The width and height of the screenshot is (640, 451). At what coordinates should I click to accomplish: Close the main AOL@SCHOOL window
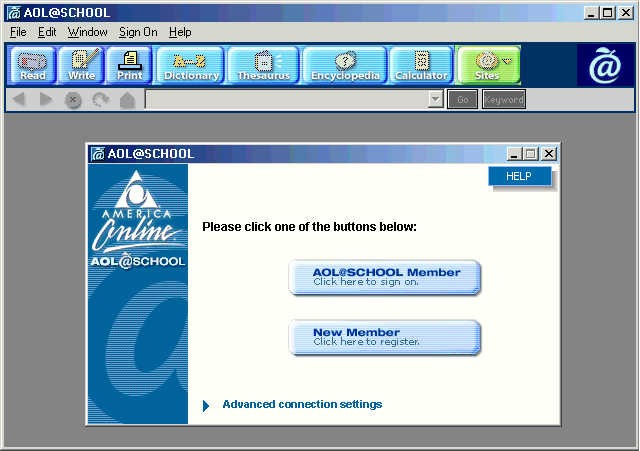pyautogui.click(x=625, y=13)
